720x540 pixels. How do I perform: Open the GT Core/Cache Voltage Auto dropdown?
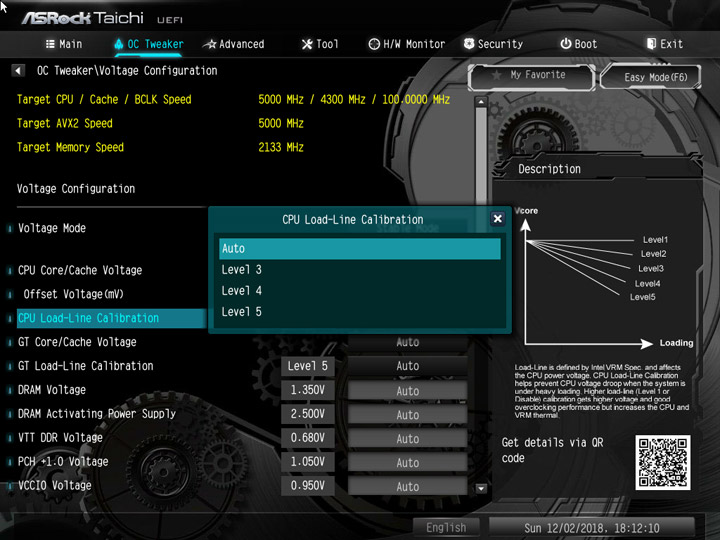(407, 343)
